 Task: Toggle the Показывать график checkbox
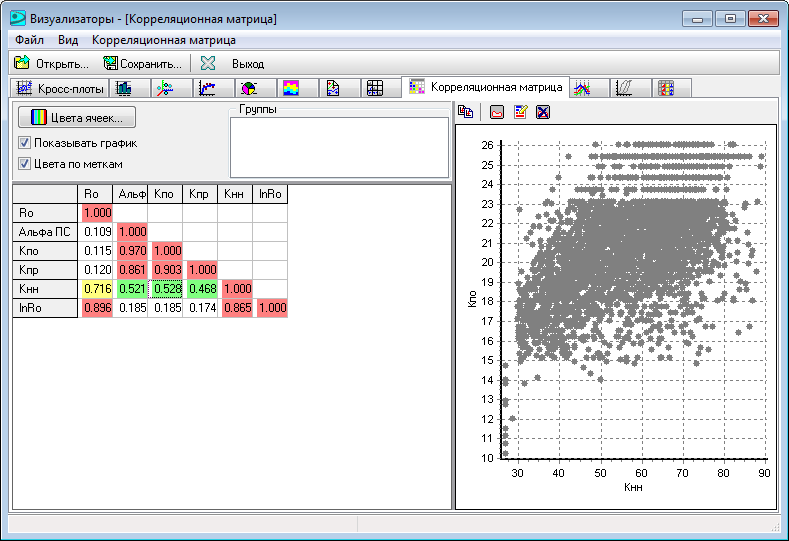point(24,143)
